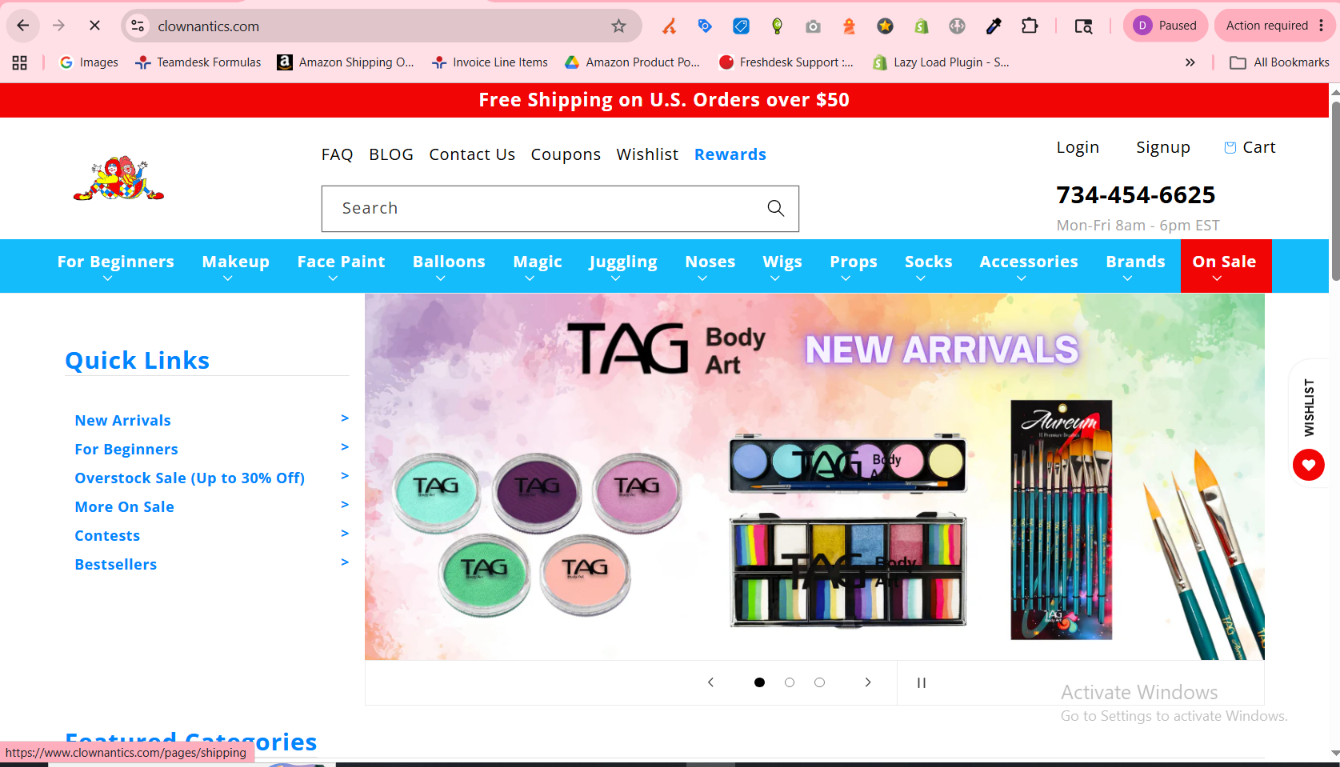Go to the Coupons page
The width and height of the screenshot is (1340, 767).
coord(566,154)
